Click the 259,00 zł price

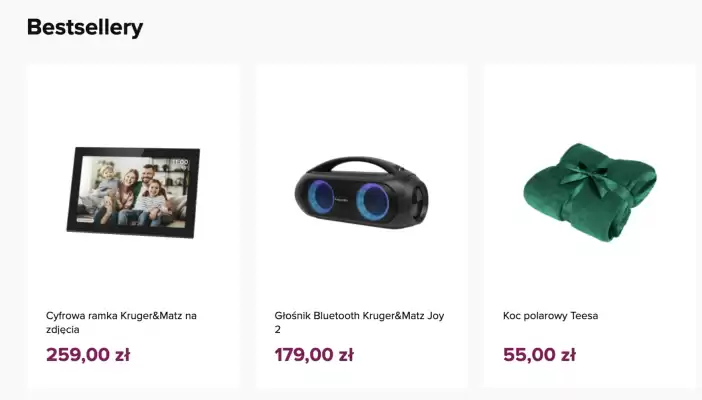[88, 355]
